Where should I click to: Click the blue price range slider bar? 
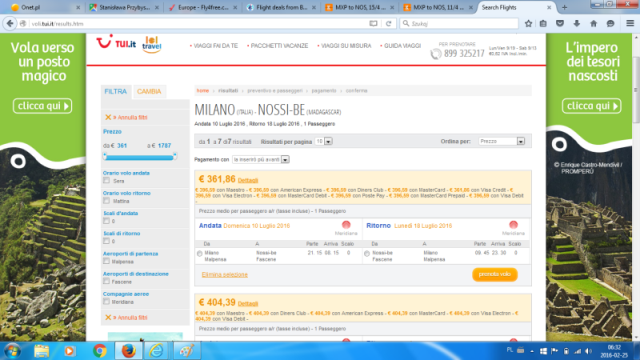tap(140, 157)
